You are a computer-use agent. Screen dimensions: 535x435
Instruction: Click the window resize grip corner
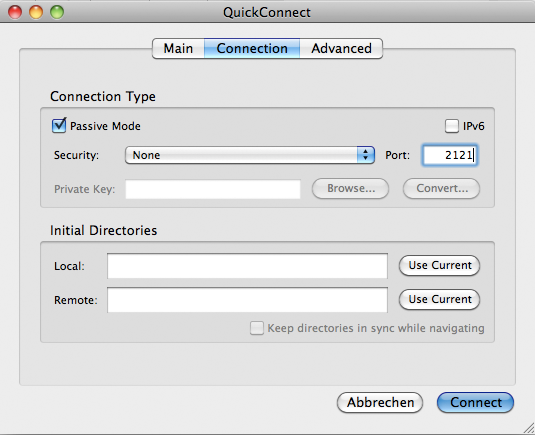pos(528,428)
